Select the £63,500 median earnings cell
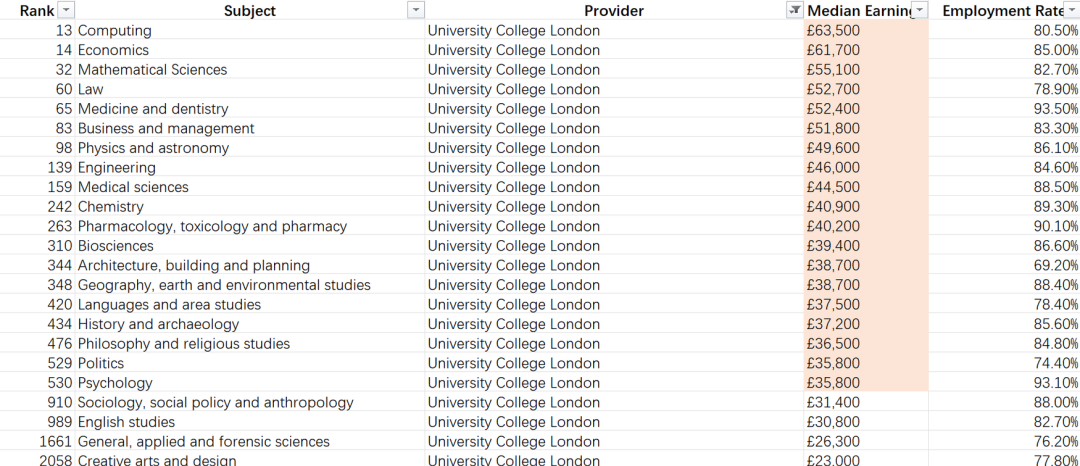This screenshot has width=1080, height=466. click(866, 30)
